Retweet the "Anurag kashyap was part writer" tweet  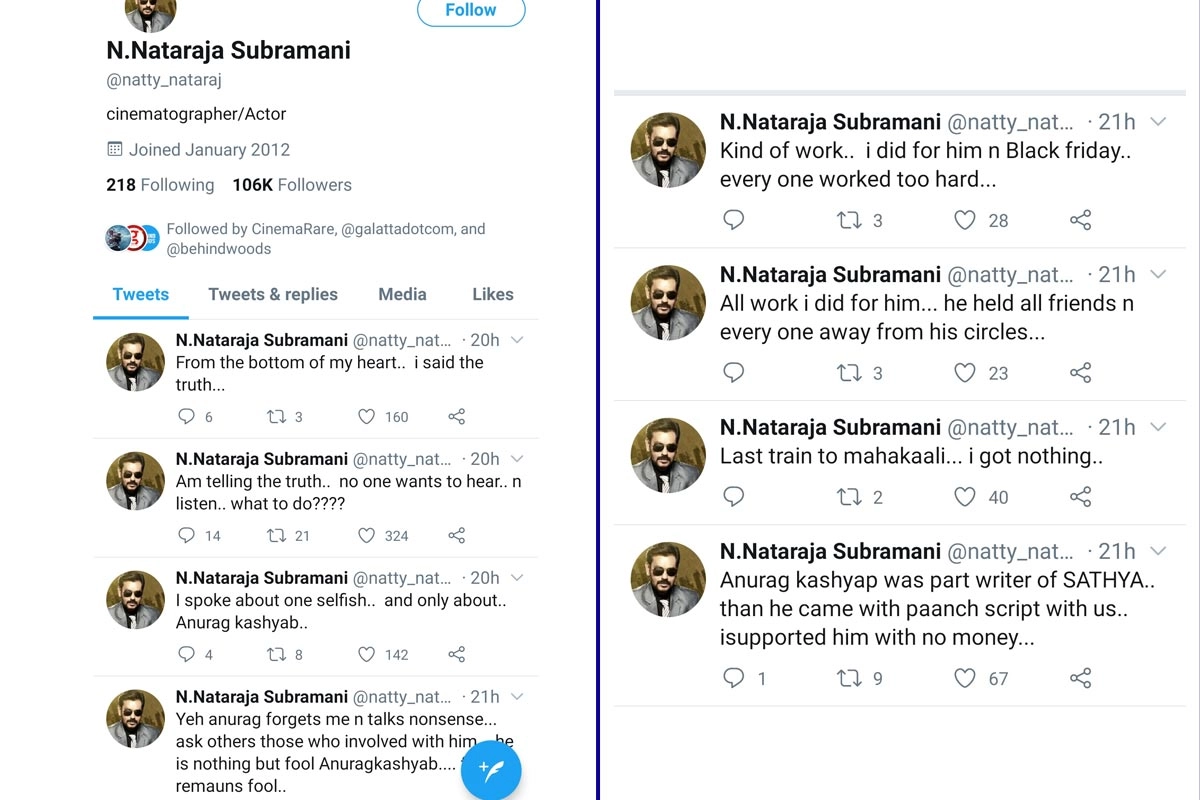click(x=848, y=679)
